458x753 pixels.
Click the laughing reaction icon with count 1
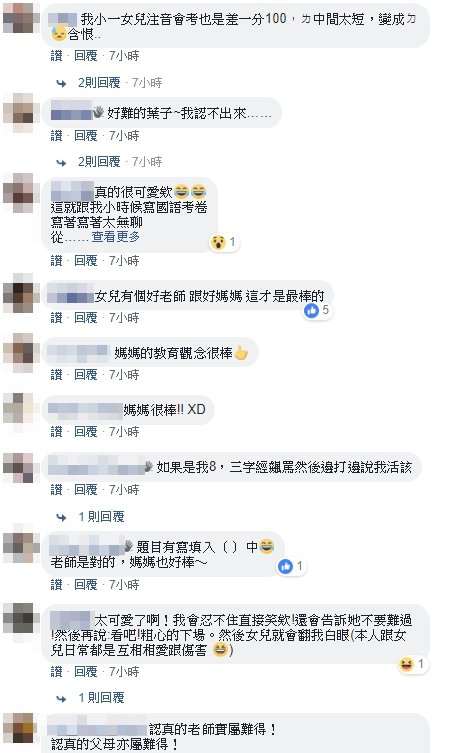point(406,665)
